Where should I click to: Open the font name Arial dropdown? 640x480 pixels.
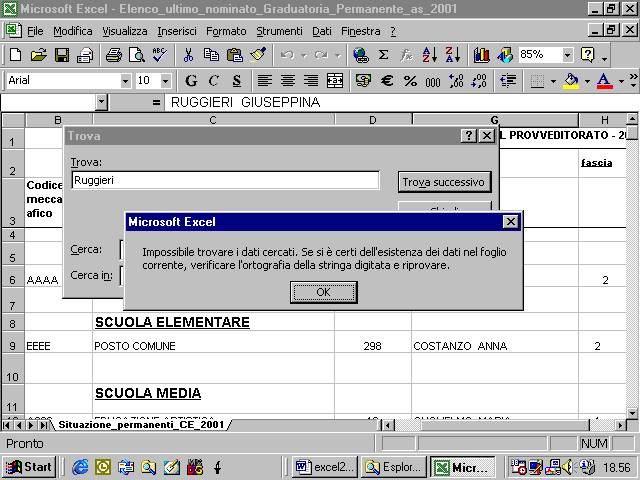125,81
